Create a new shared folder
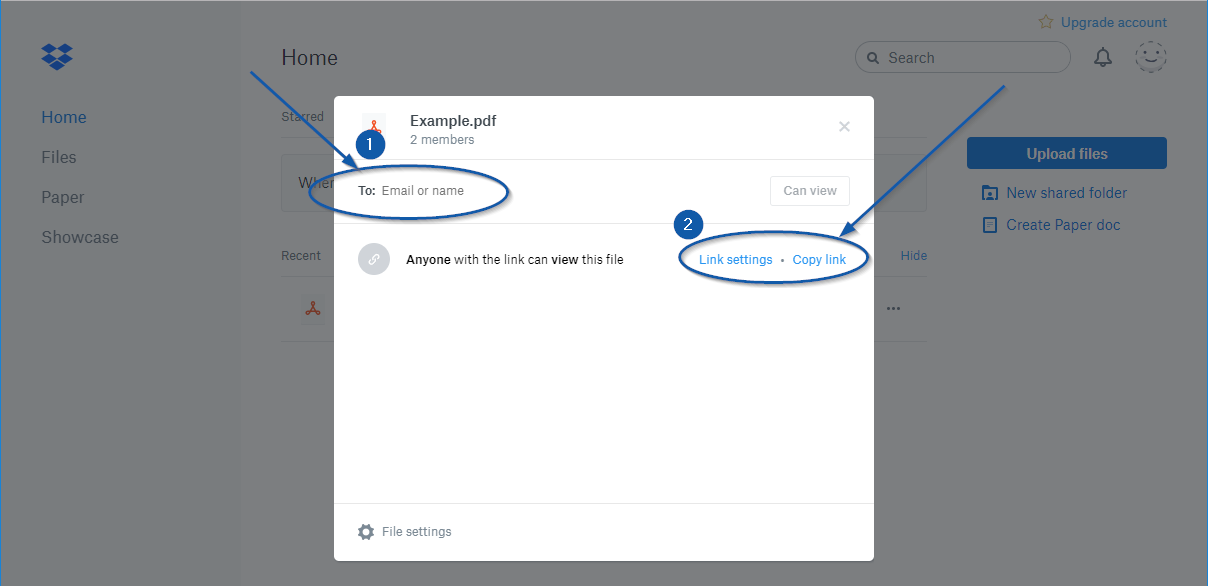Image resolution: width=1208 pixels, height=586 pixels. [1065, 192]
